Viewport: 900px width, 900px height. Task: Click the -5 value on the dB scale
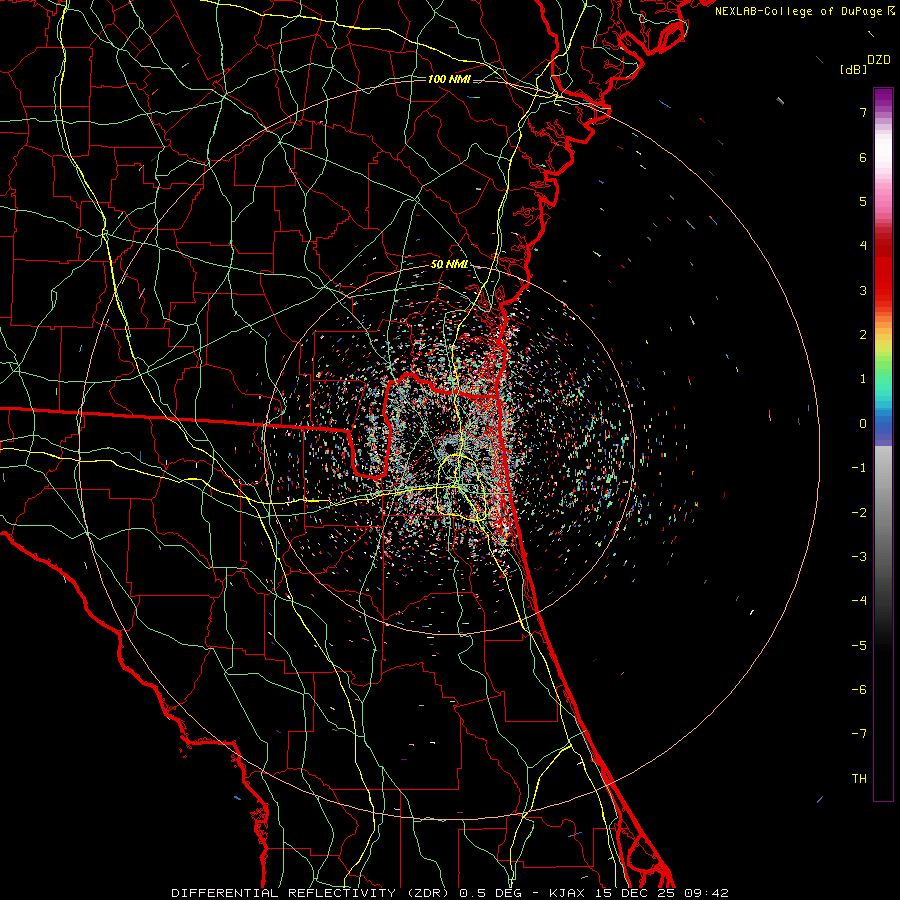pyautogui.click(x=859, y=646)
